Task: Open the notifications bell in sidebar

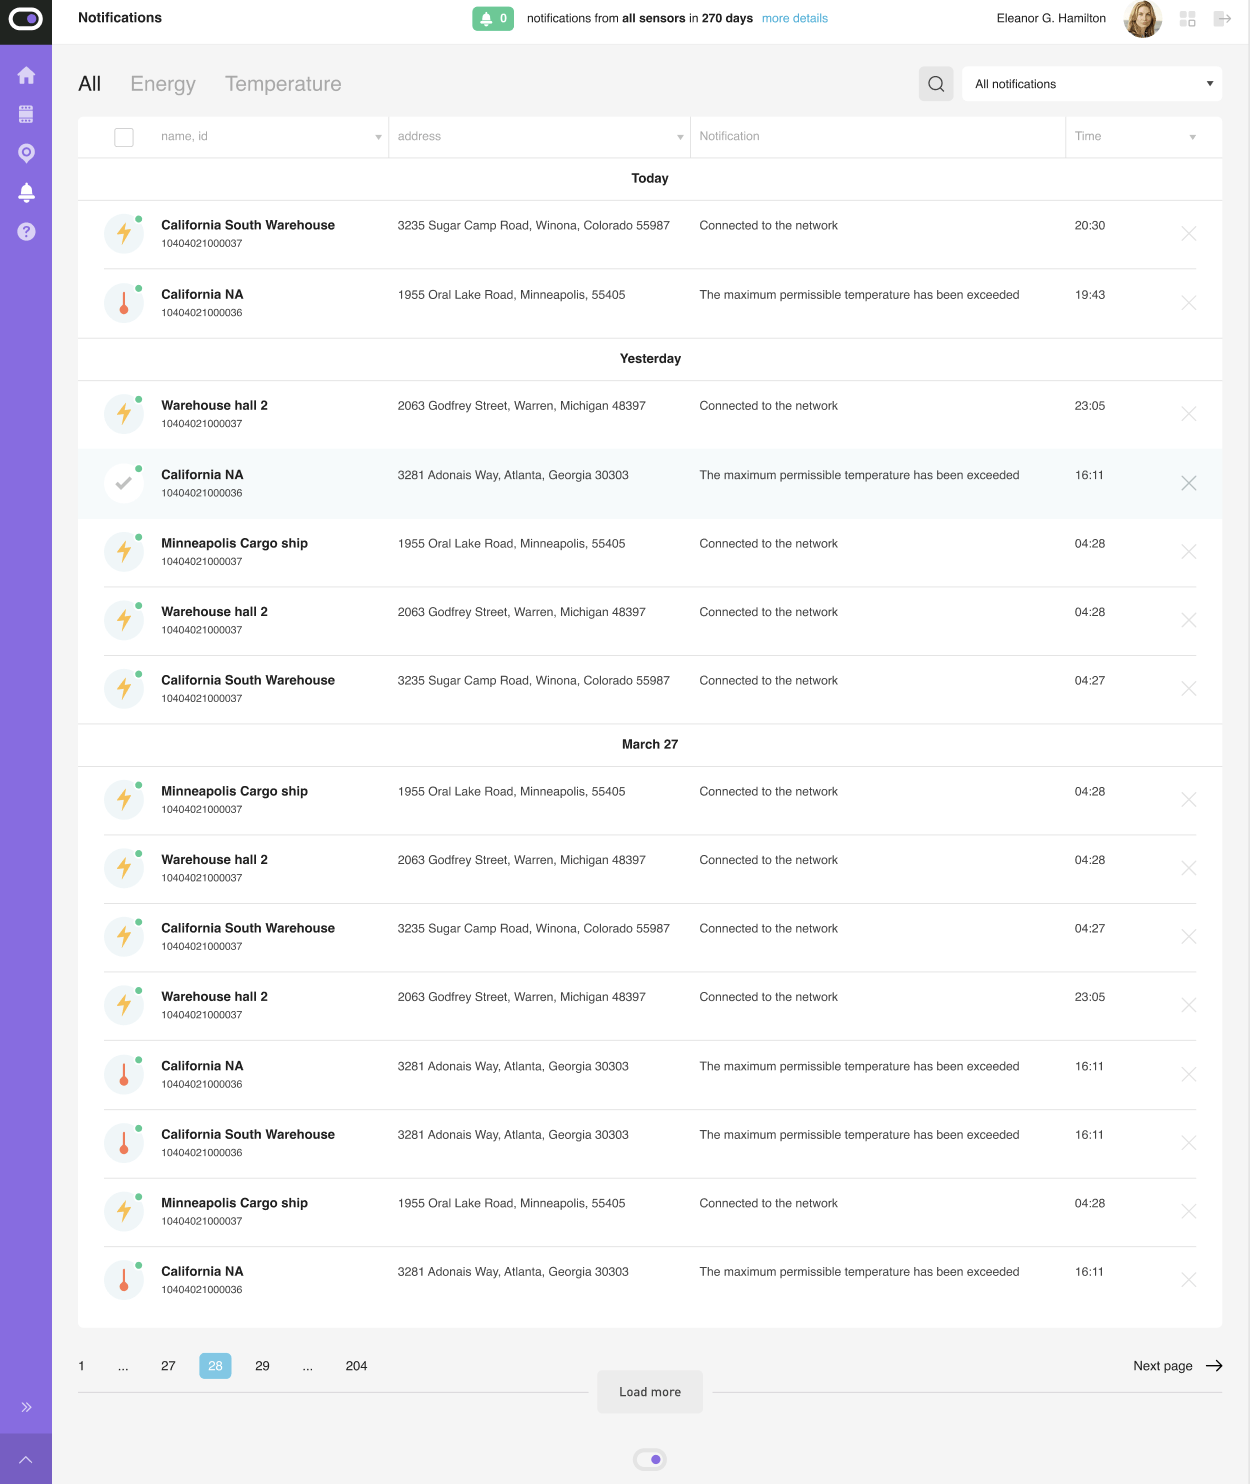Action: point(26,192)
